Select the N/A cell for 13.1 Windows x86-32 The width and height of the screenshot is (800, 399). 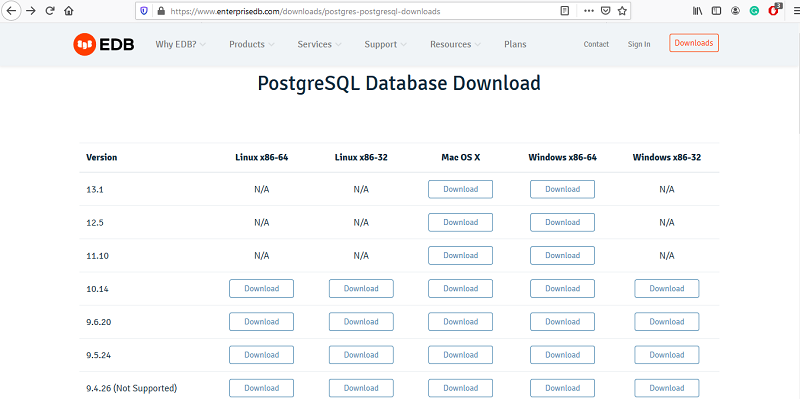667,189
